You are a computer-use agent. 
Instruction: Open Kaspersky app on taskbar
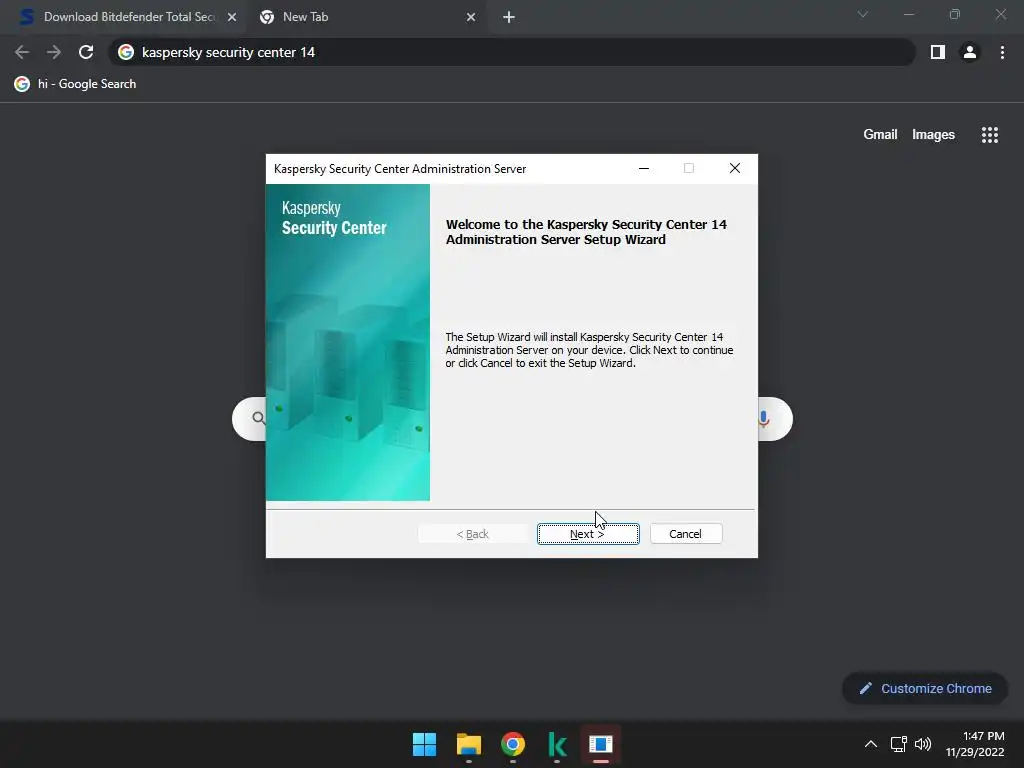[557, 744]
